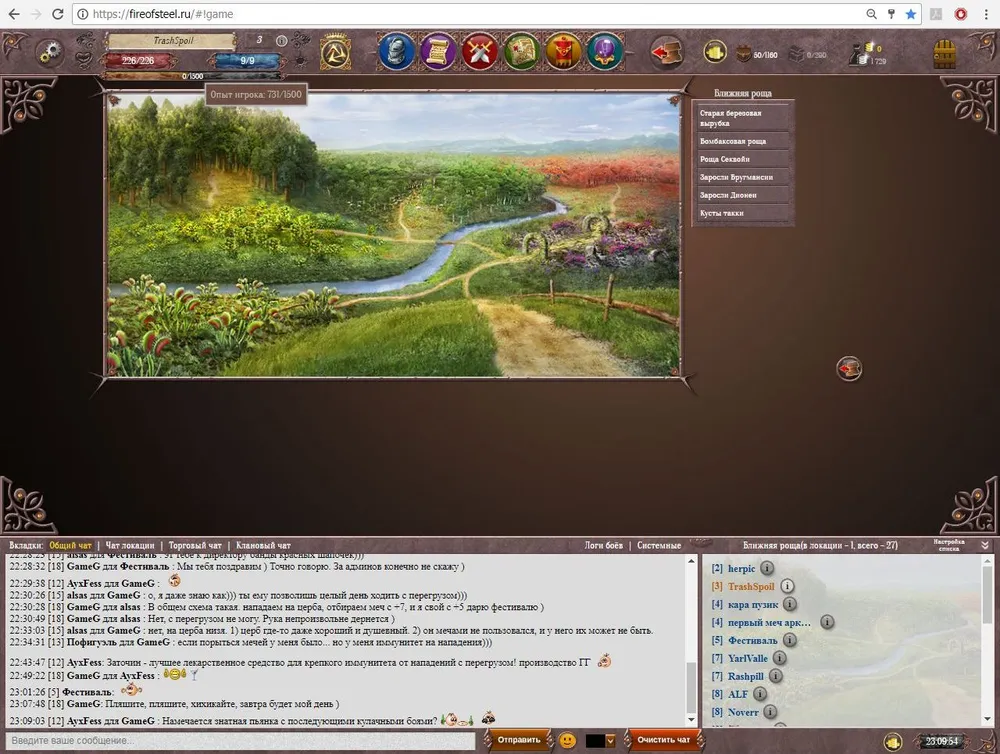Click the round red arrow icon below location list
The height and width of the screenshot is (754, 1000).
click(849, 368)
